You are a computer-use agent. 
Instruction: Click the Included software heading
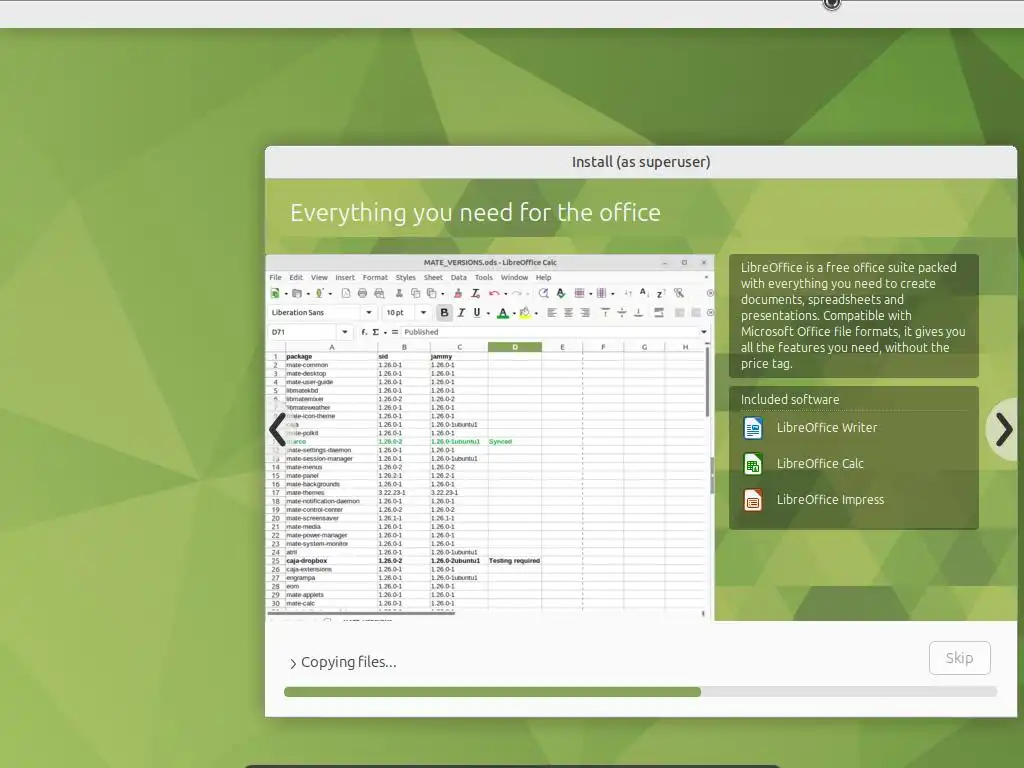click(790, 399)
